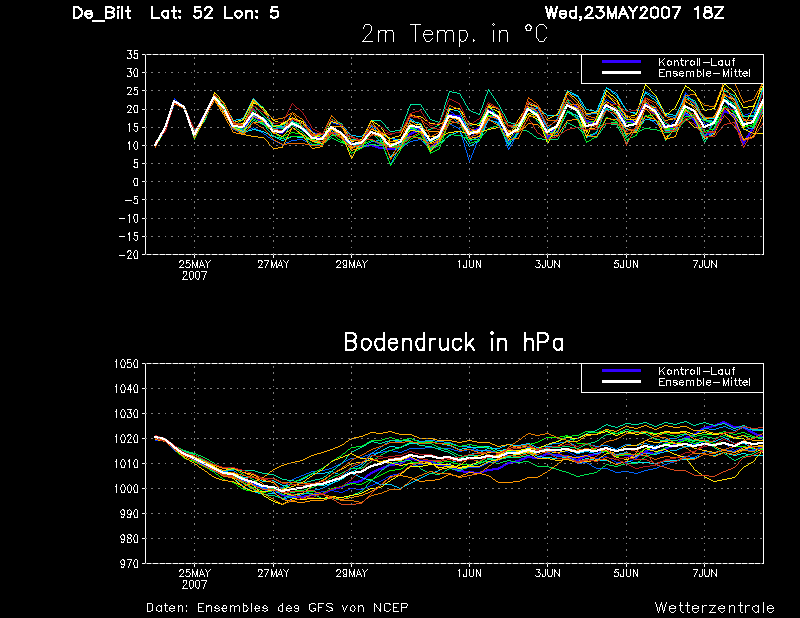The image size is (800, 618).
Task: Click the 'Lat: 52 Lon: 5' coordinates text
Action: coord(215,13)
